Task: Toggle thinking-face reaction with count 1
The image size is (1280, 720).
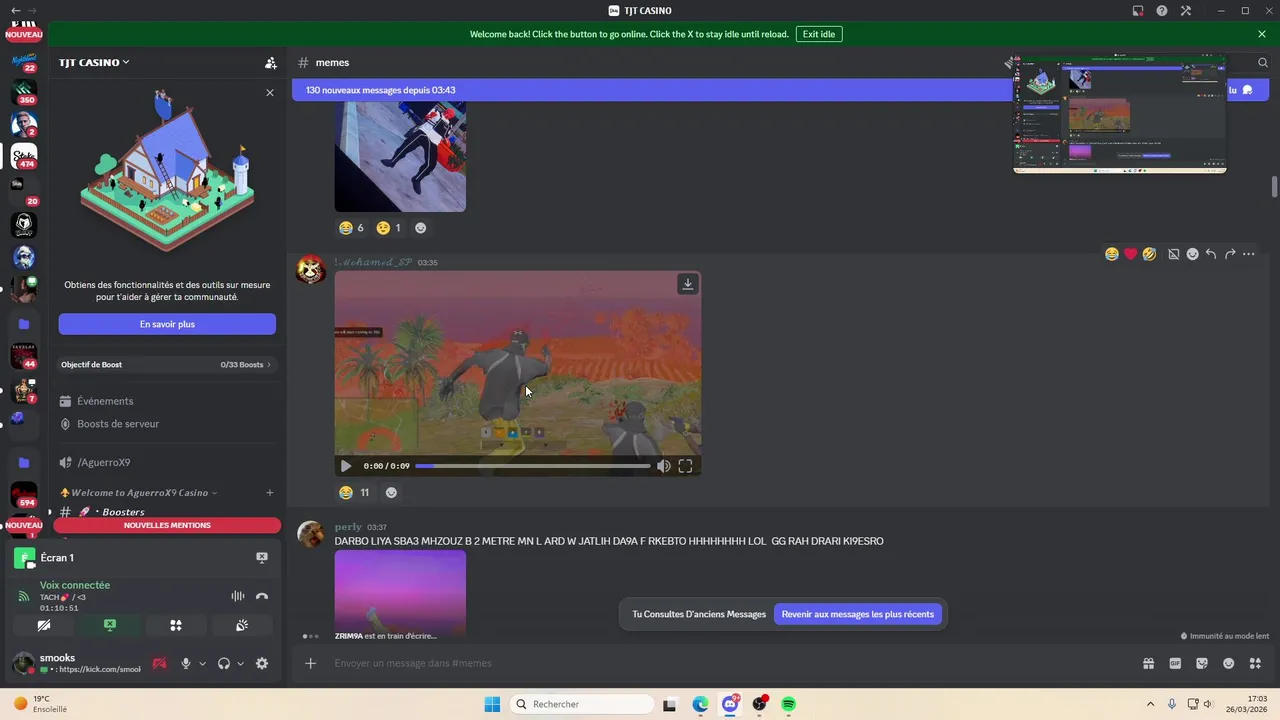Action: [x=388, y=228]
